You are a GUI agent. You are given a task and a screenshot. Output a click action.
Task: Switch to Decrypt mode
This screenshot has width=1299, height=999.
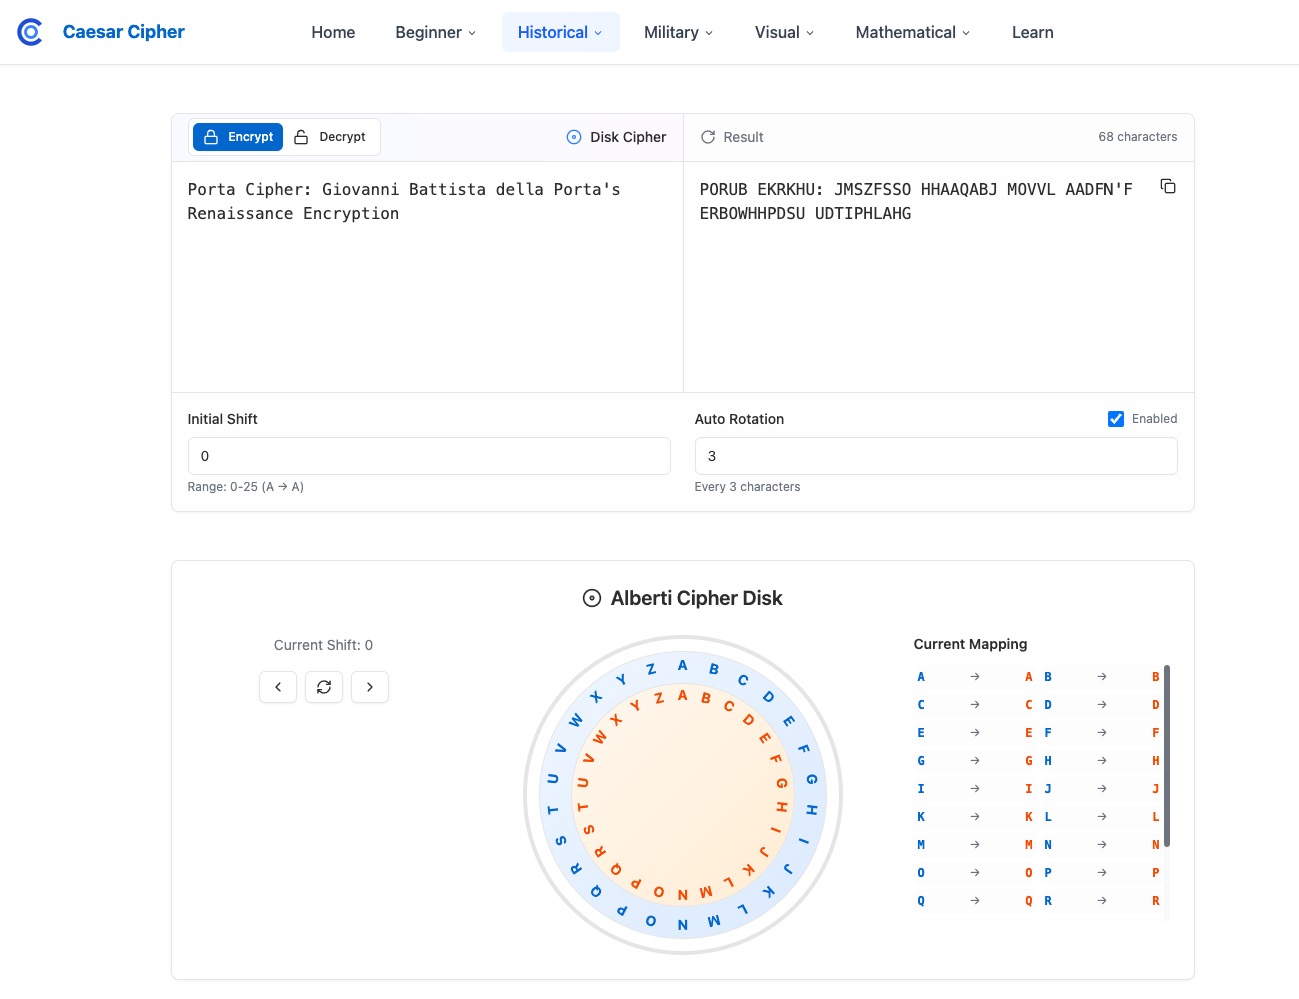click(x=331, y=137)
